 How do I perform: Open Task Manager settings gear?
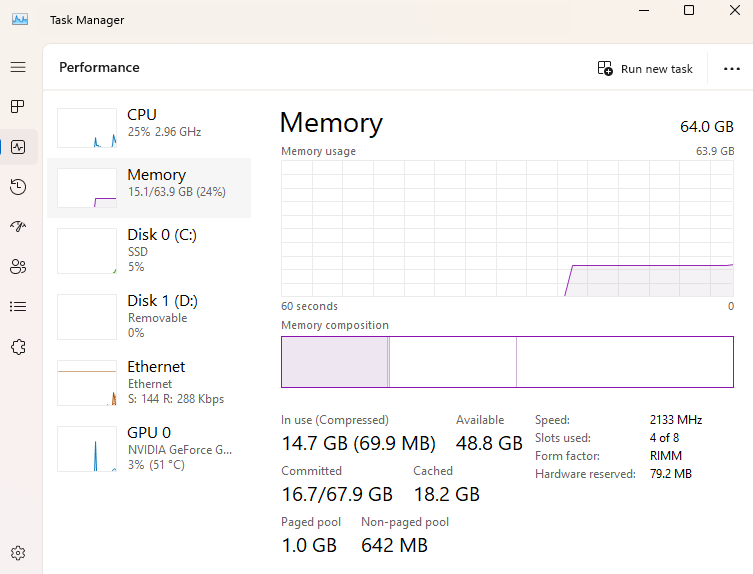18,553
